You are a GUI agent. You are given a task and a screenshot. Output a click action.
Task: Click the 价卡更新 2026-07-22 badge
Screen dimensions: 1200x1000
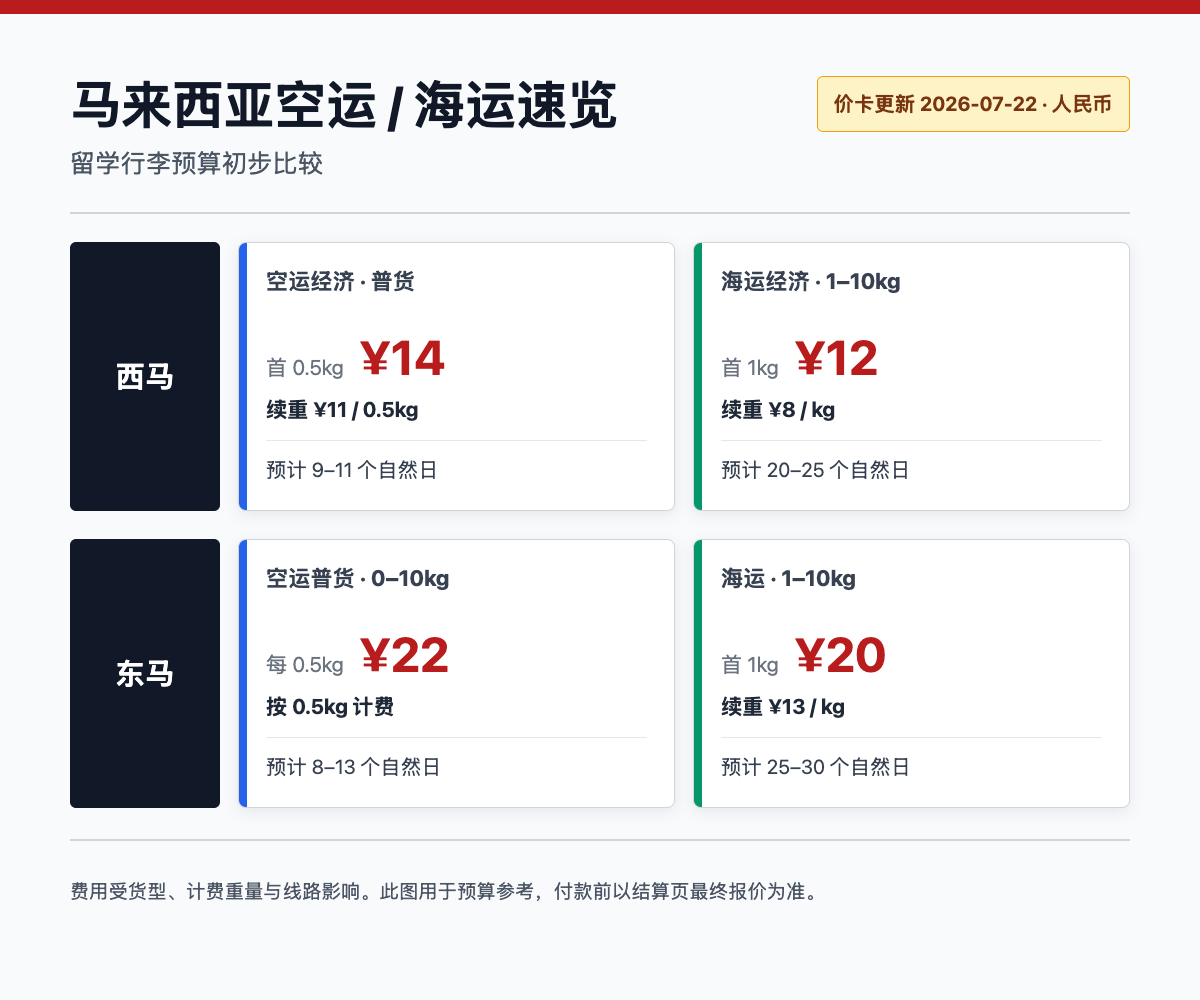(973, 104)
